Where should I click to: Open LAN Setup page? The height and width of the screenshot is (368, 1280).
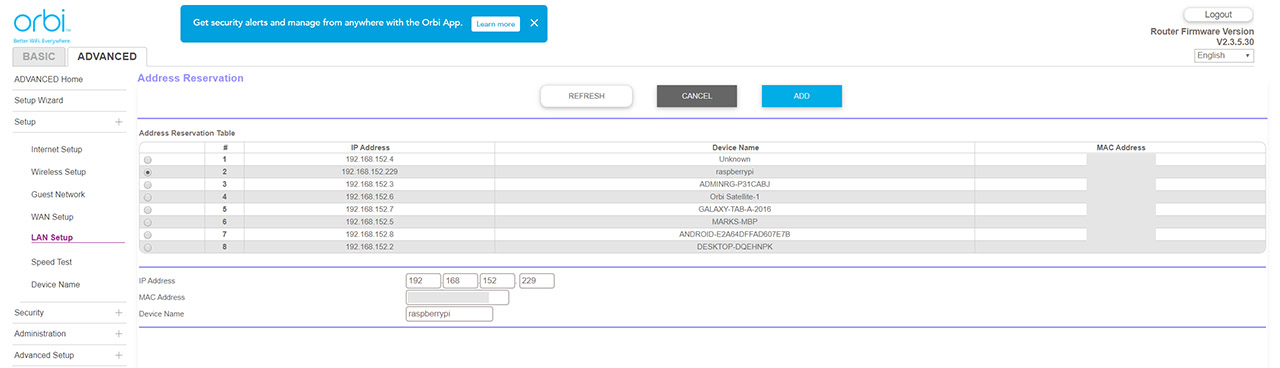(x=52, y=238)
